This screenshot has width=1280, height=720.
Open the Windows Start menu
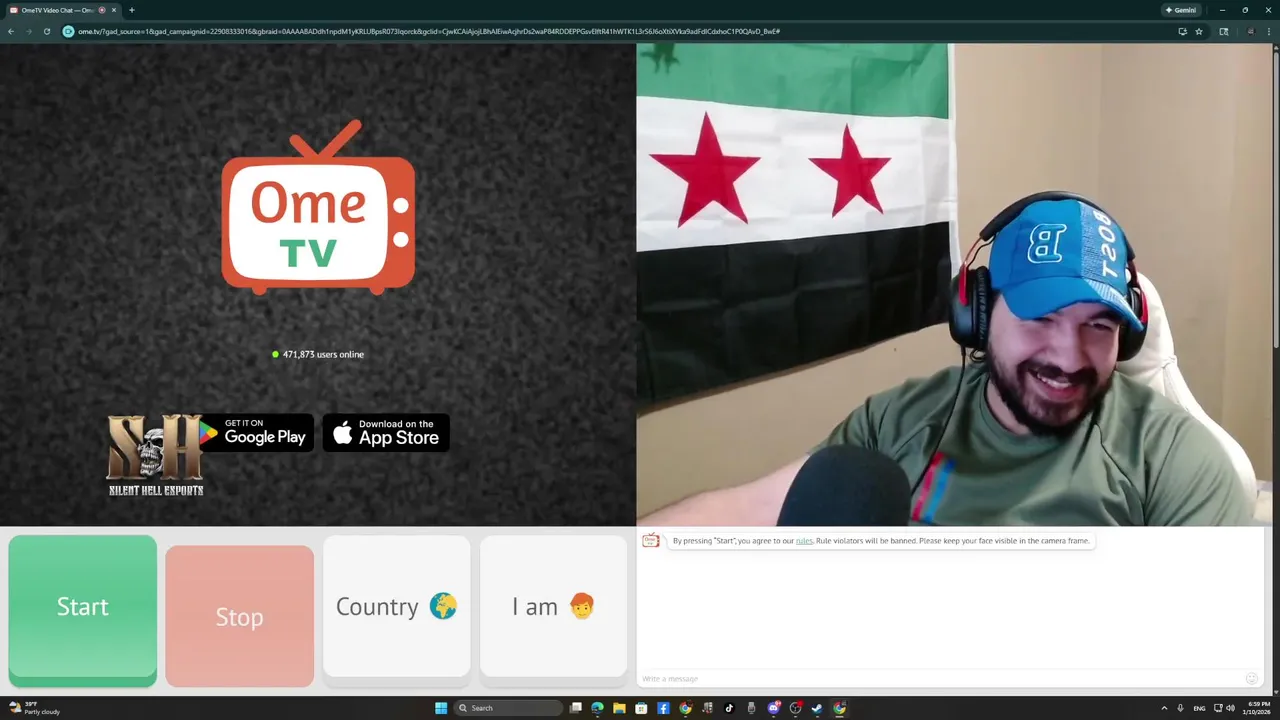point(441,708)
